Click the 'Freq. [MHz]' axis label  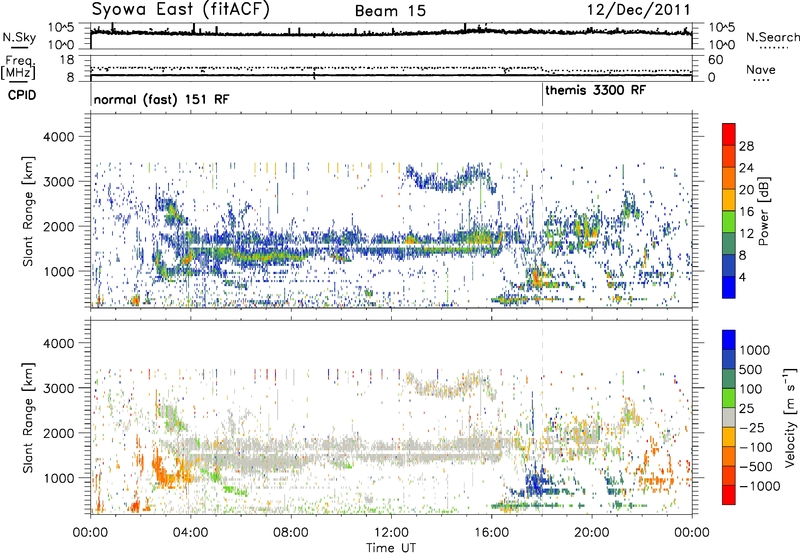coord(18,67)
